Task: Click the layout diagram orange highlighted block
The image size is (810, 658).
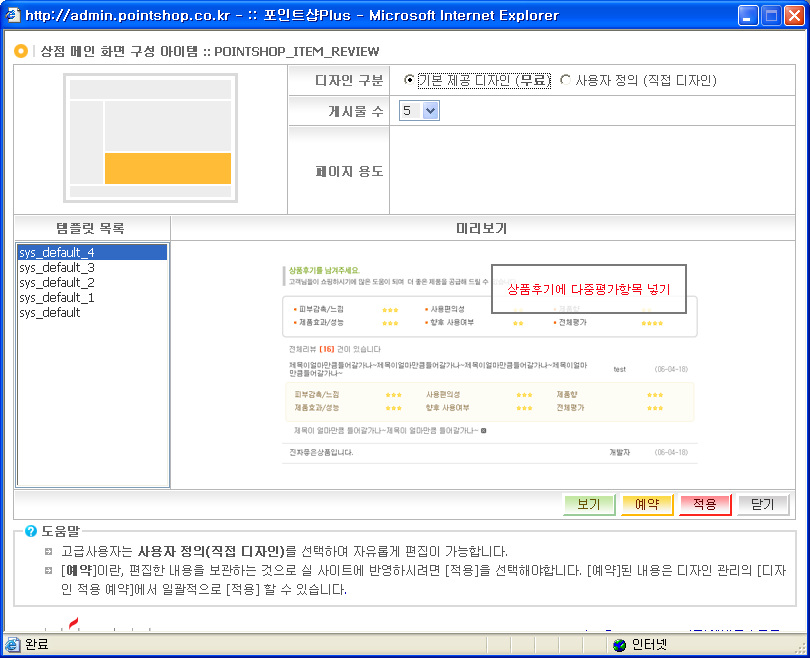Action: click(167, 168)
